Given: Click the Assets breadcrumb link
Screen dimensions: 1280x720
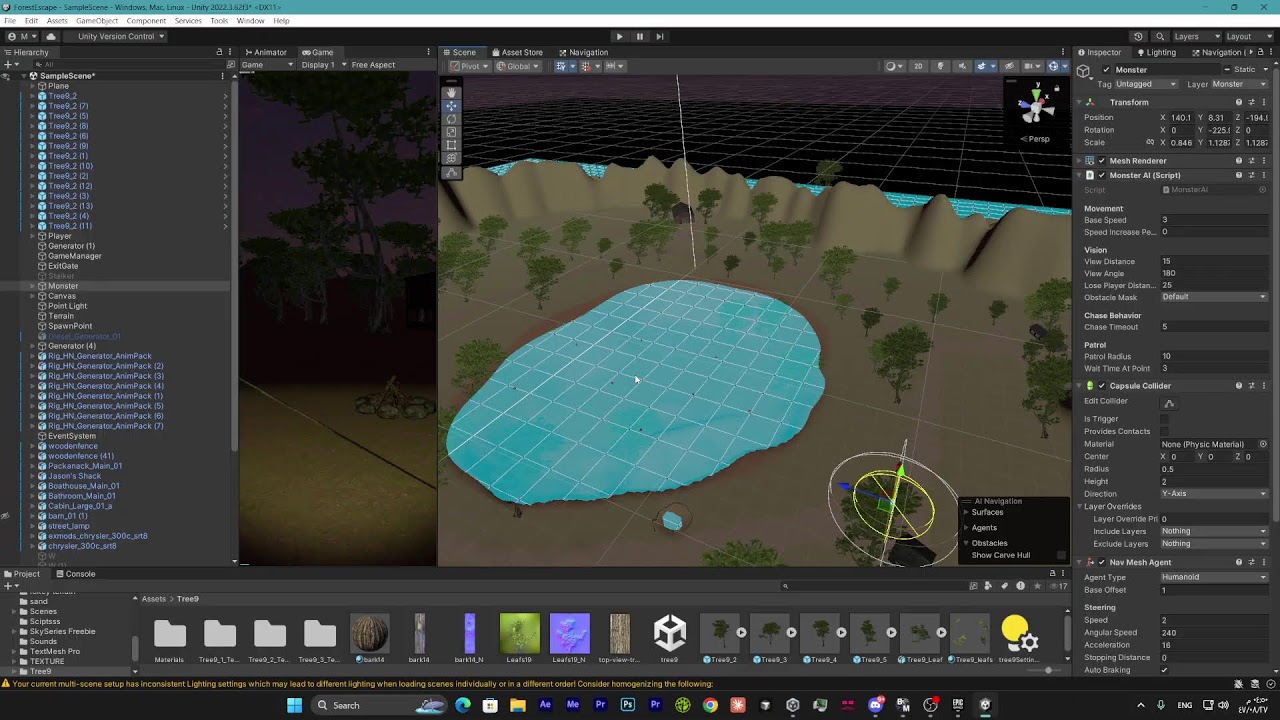Looking at the screenshot, I should pyautogui.click(x=153, y=599).
